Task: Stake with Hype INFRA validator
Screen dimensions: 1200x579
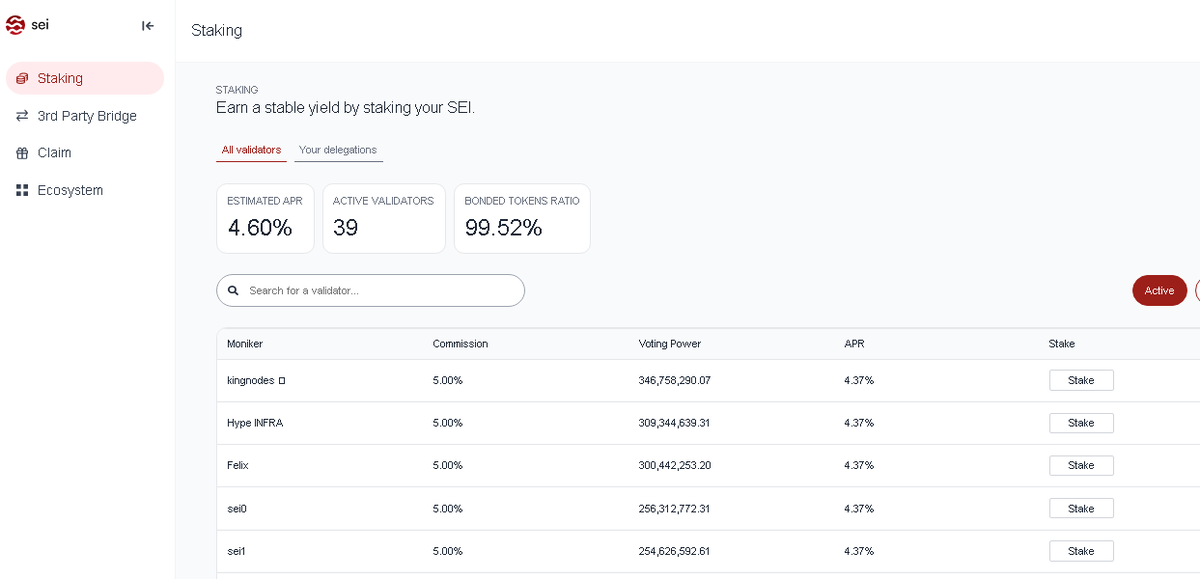Action: click(x=1081, y=423)
